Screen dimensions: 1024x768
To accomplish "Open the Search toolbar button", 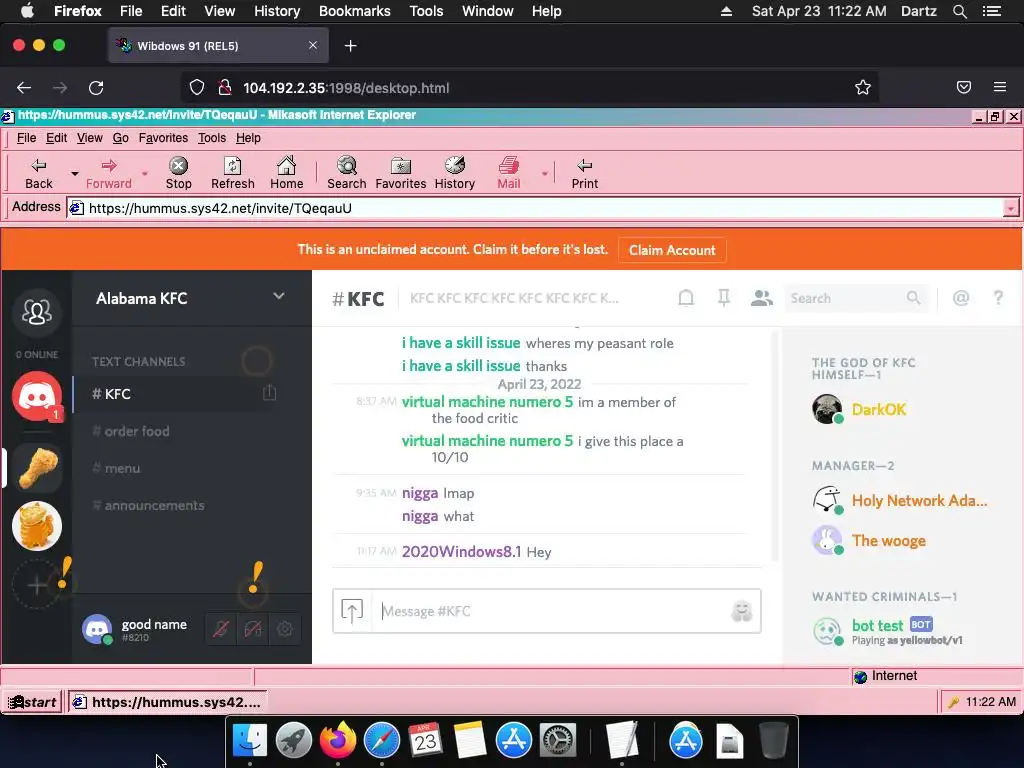I will [347, 174].
